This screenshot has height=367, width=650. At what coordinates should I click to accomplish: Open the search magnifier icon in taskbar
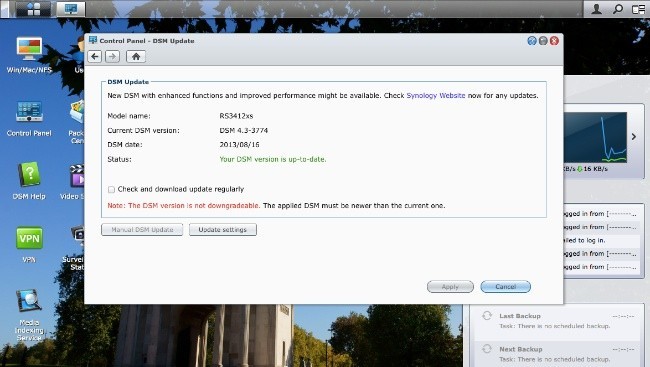click(x=618, y=9)
